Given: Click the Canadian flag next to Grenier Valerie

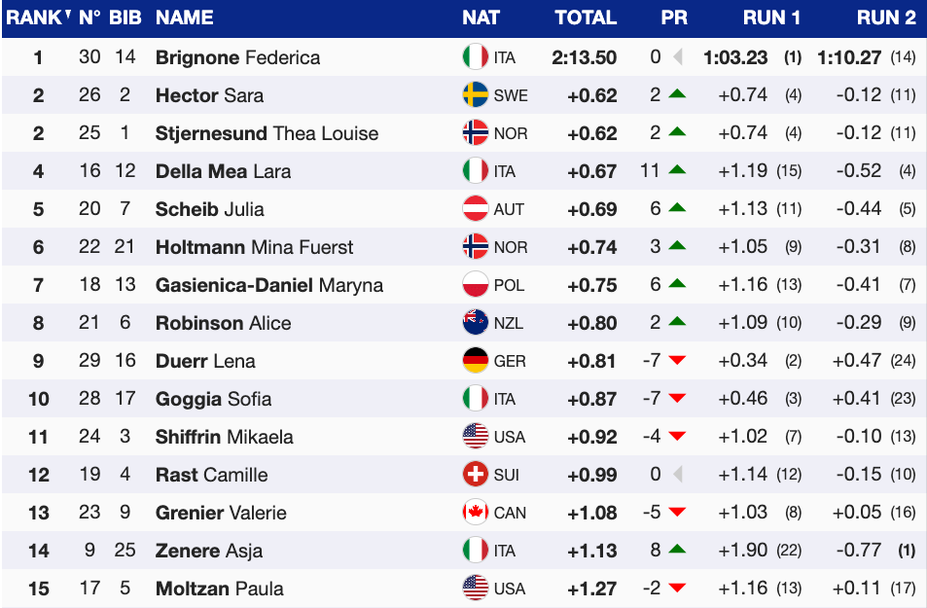Looking at the screenshot, I should pos(475,513).
